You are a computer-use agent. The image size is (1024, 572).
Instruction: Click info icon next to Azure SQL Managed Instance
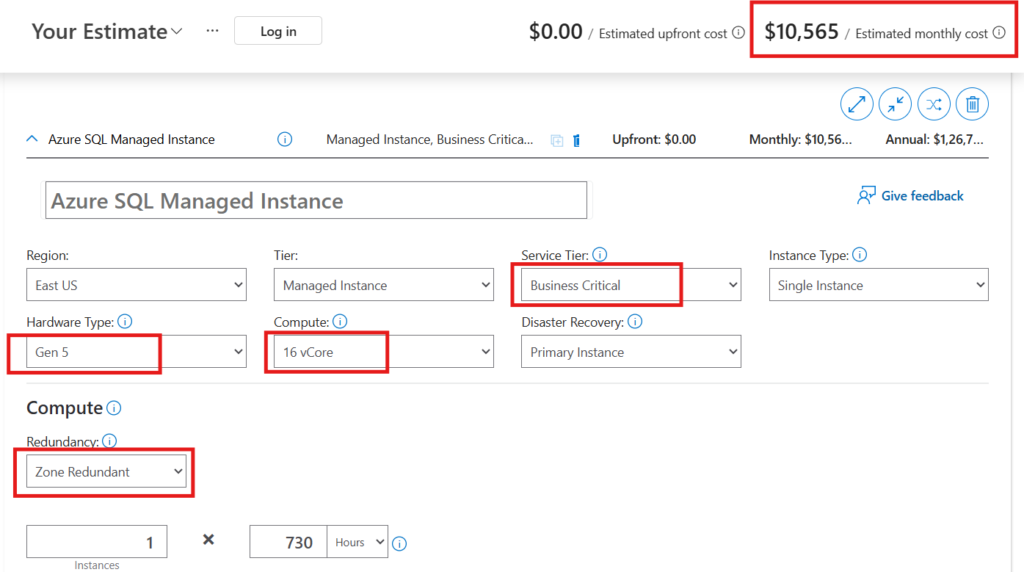click(285, 139)
